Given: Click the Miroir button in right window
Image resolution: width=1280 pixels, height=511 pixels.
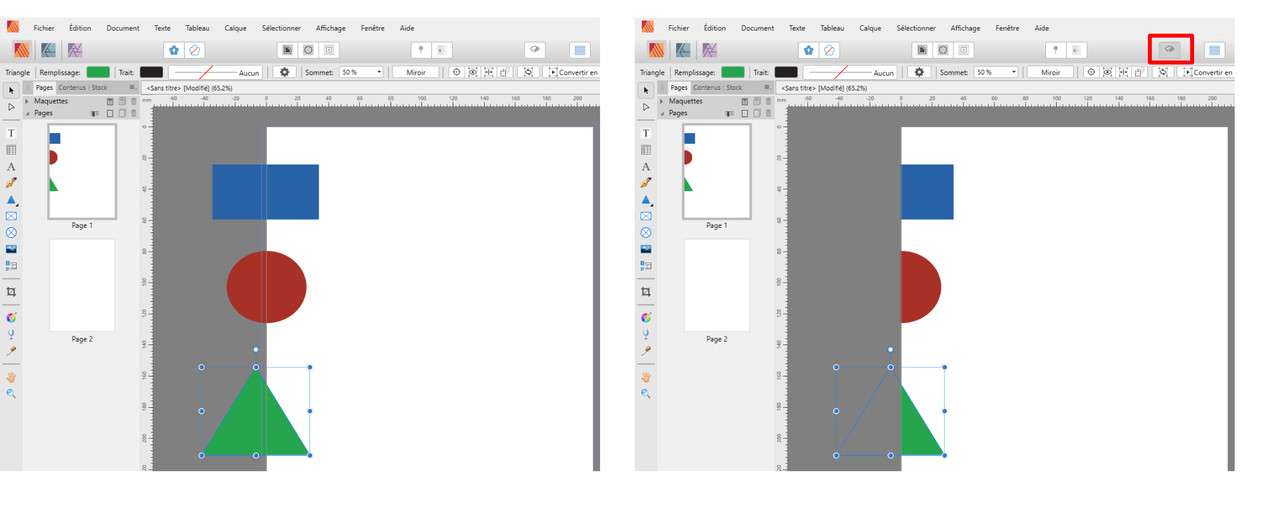Looking at the screenshot, I should pyautogui.click(x=1050, y=72).
